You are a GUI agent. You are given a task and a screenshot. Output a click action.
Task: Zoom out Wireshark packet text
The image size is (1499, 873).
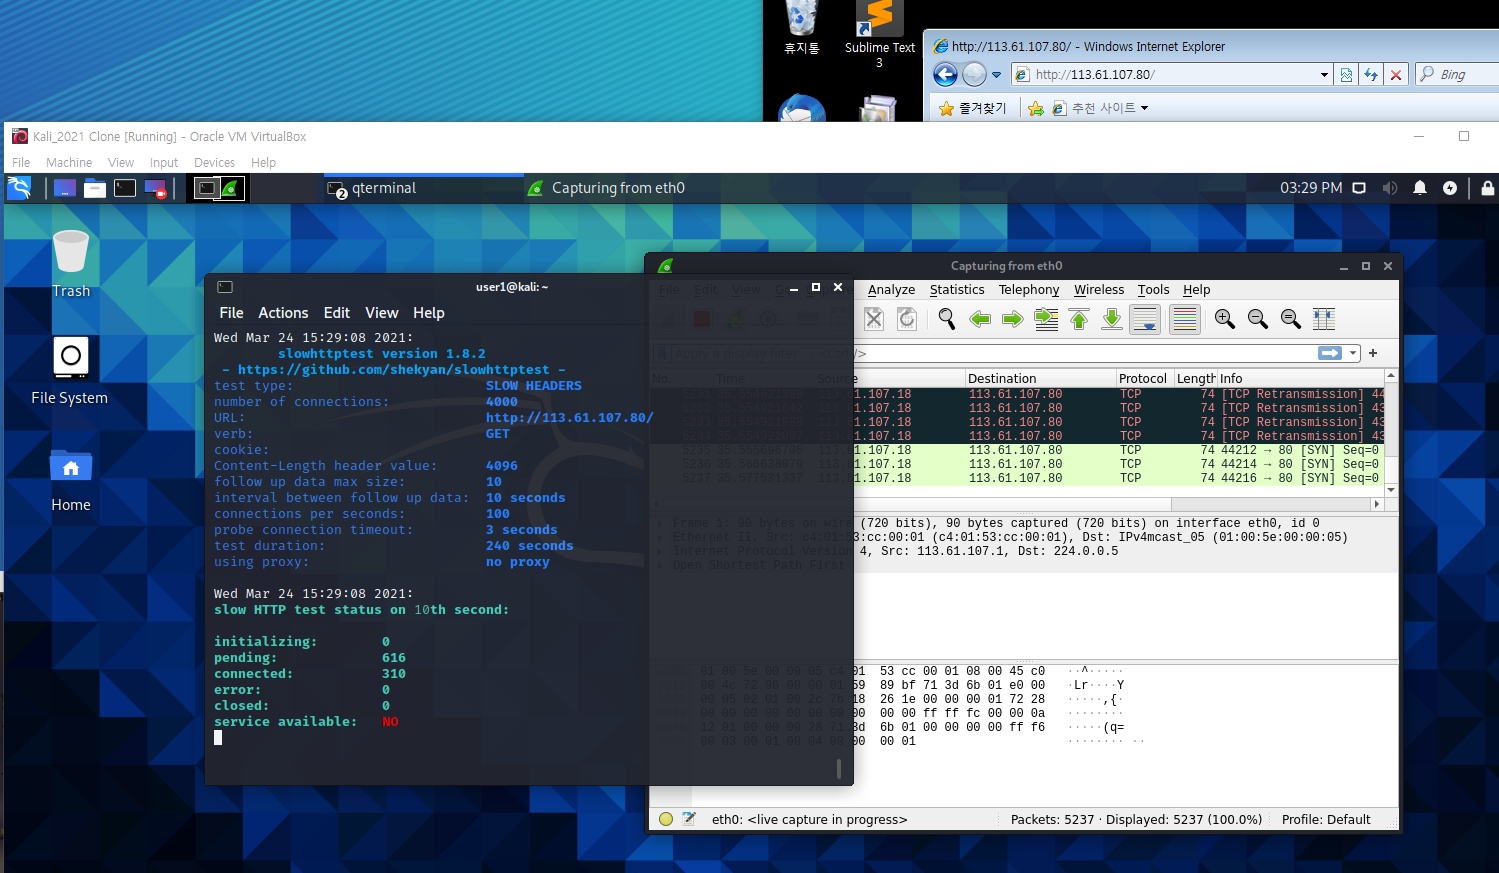point(1258,319)
